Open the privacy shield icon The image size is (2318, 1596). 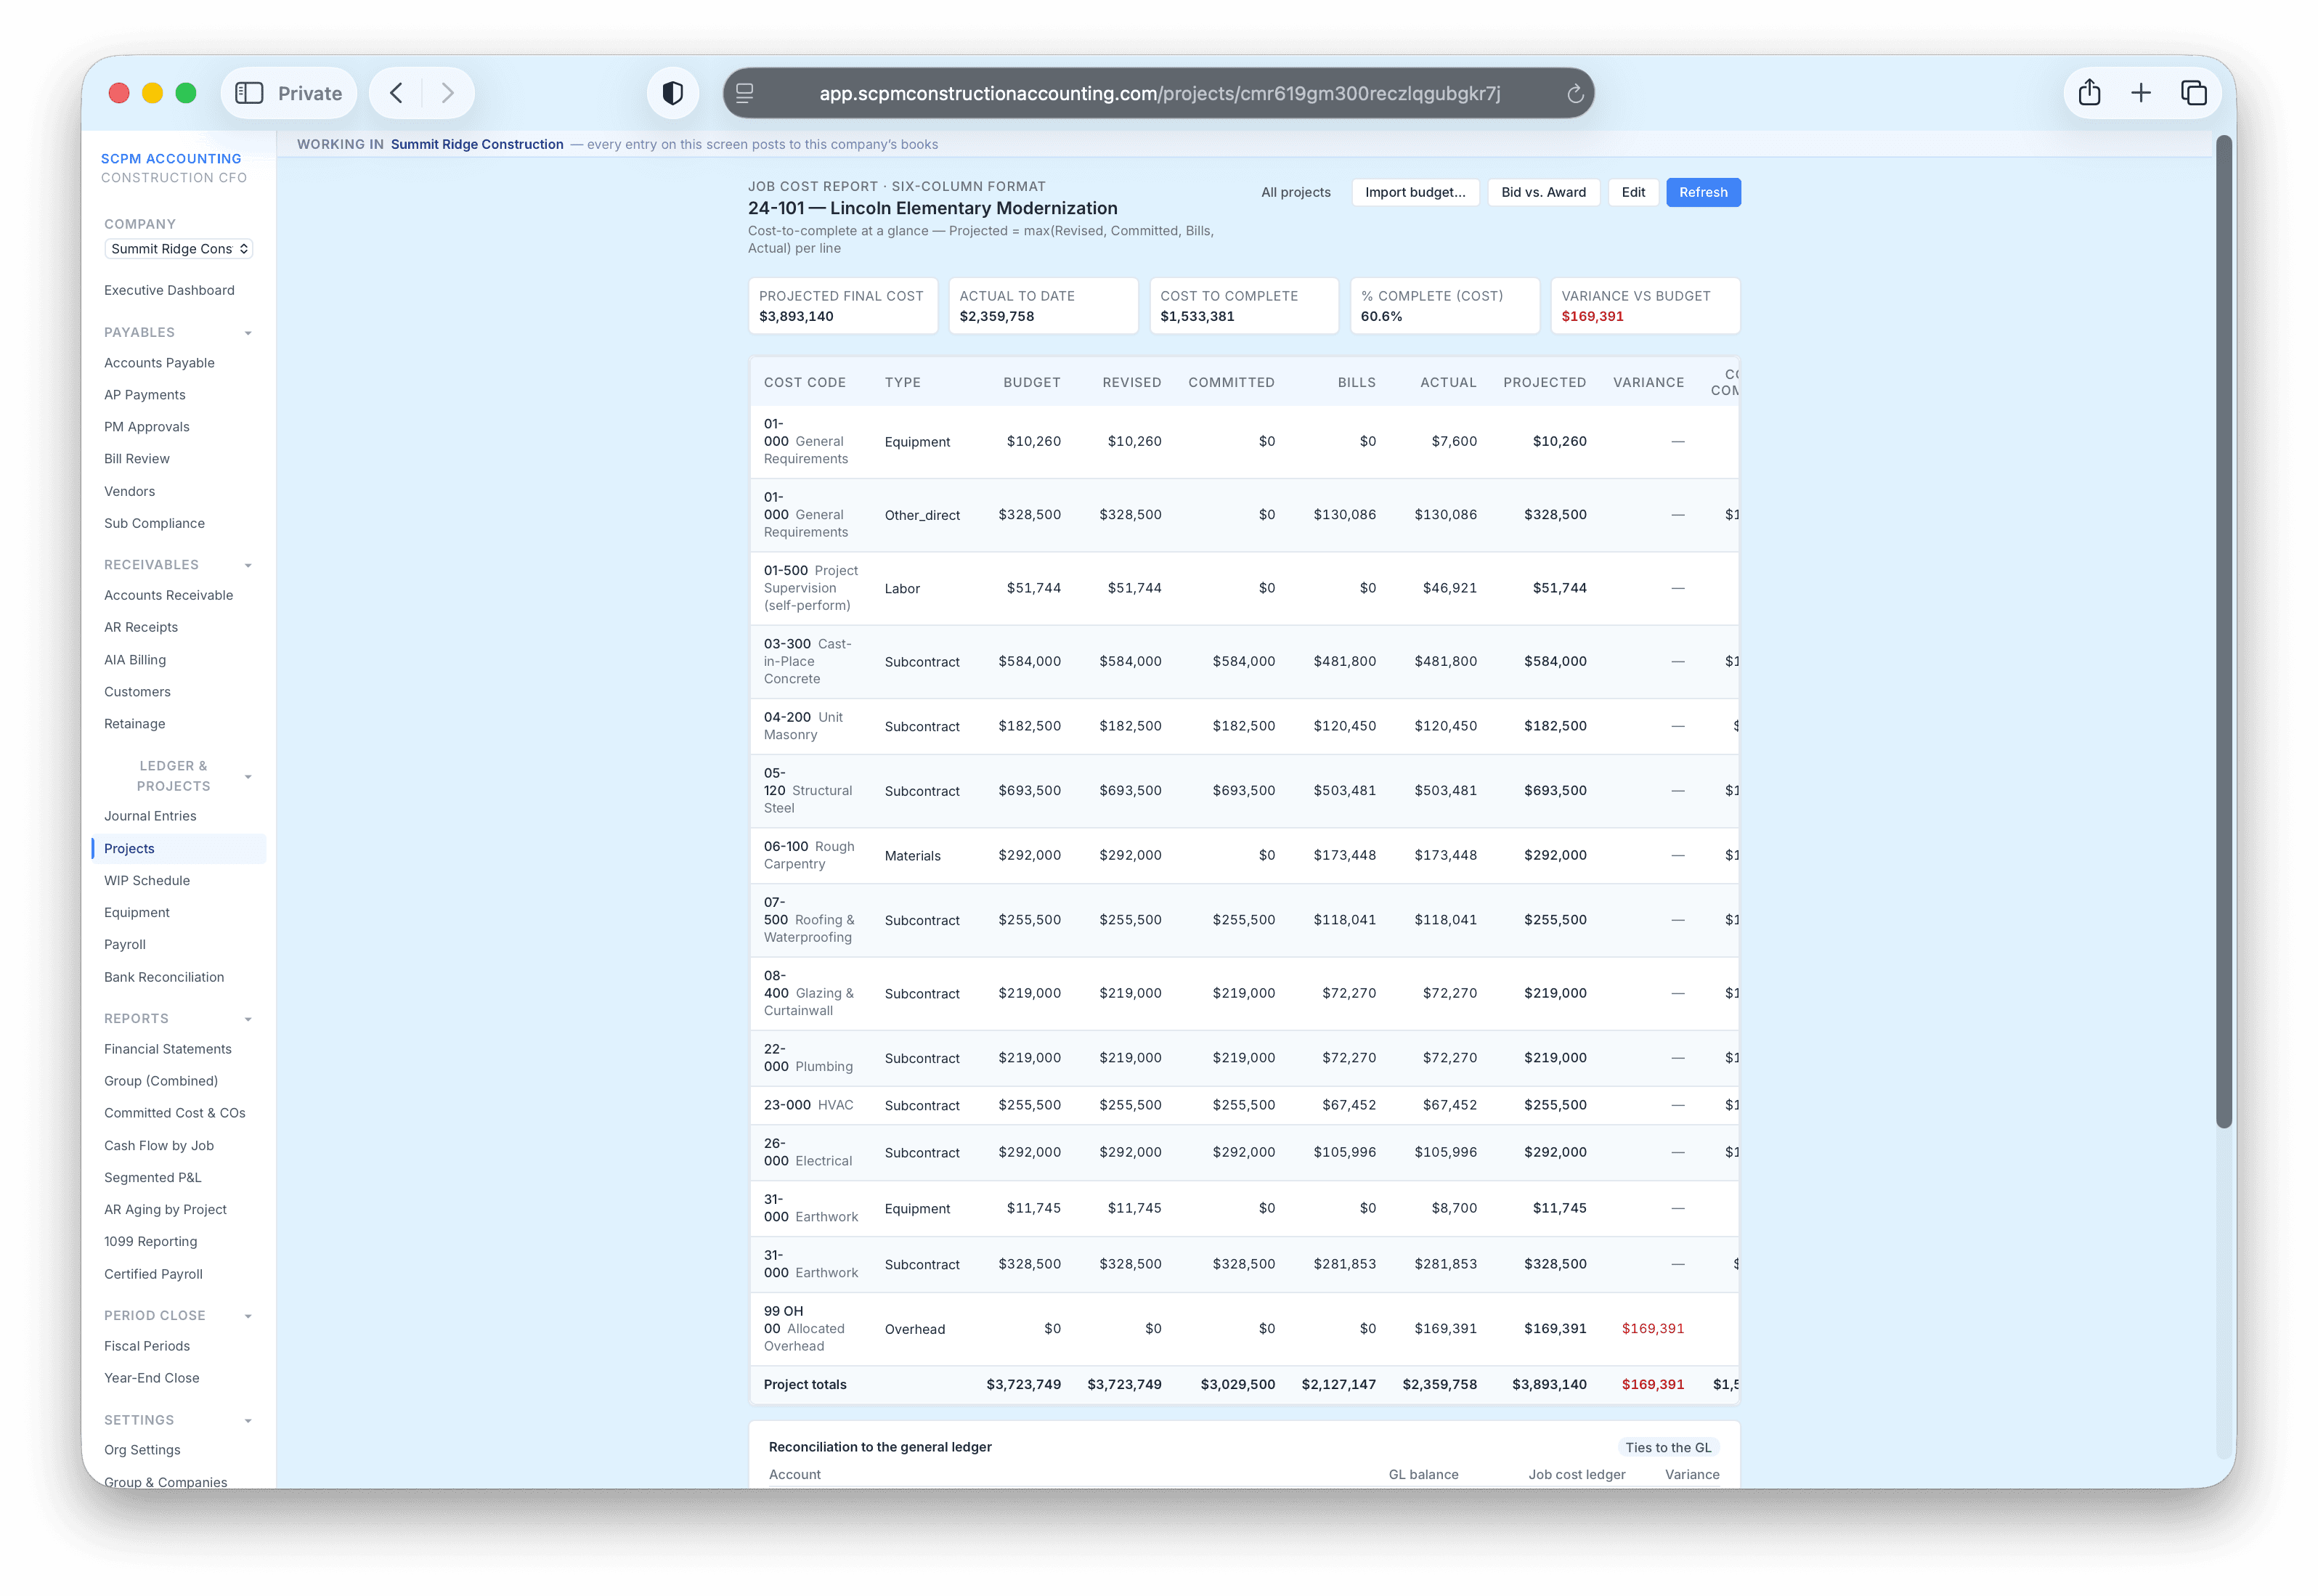(x=673, y=93)
